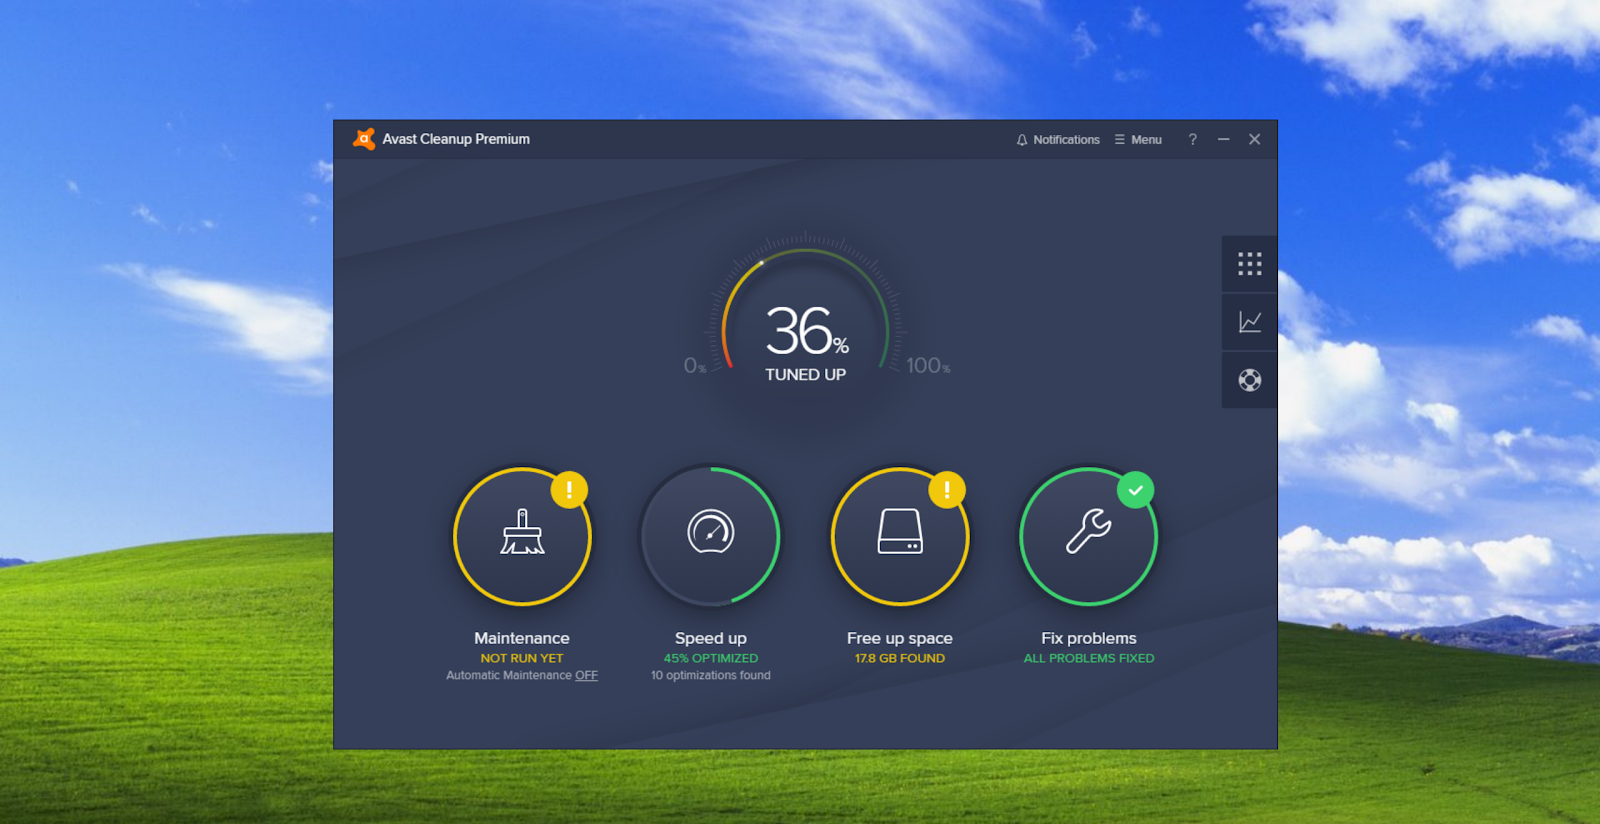The height and width of the screenshot is (824, 1600).
Task: Click the Free up space warning badge
Action: [x=947, y=490]
